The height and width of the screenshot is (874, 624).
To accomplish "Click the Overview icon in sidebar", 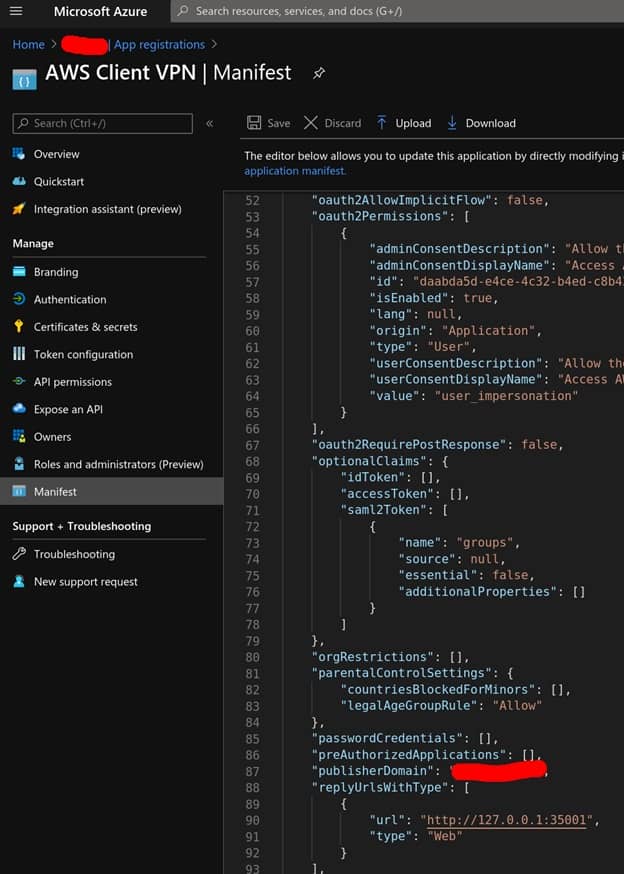I will (19, 154).
